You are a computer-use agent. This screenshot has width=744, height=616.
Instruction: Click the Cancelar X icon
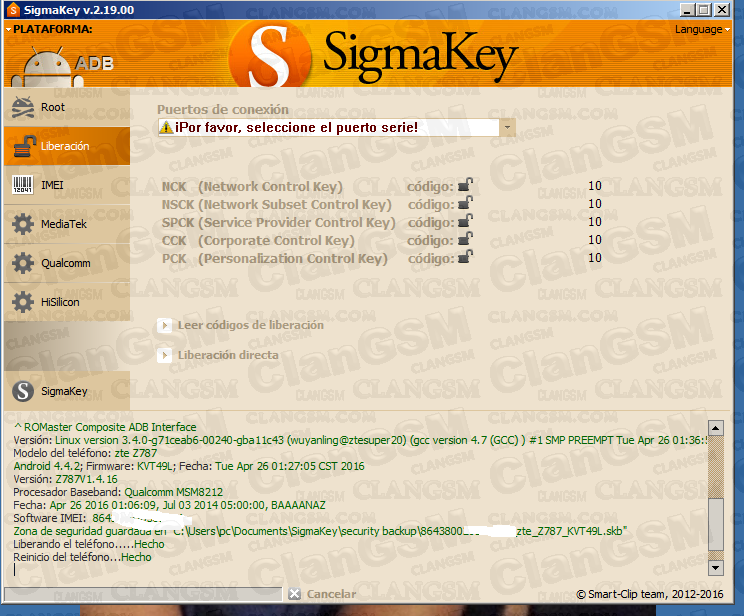tap(295, 594)
